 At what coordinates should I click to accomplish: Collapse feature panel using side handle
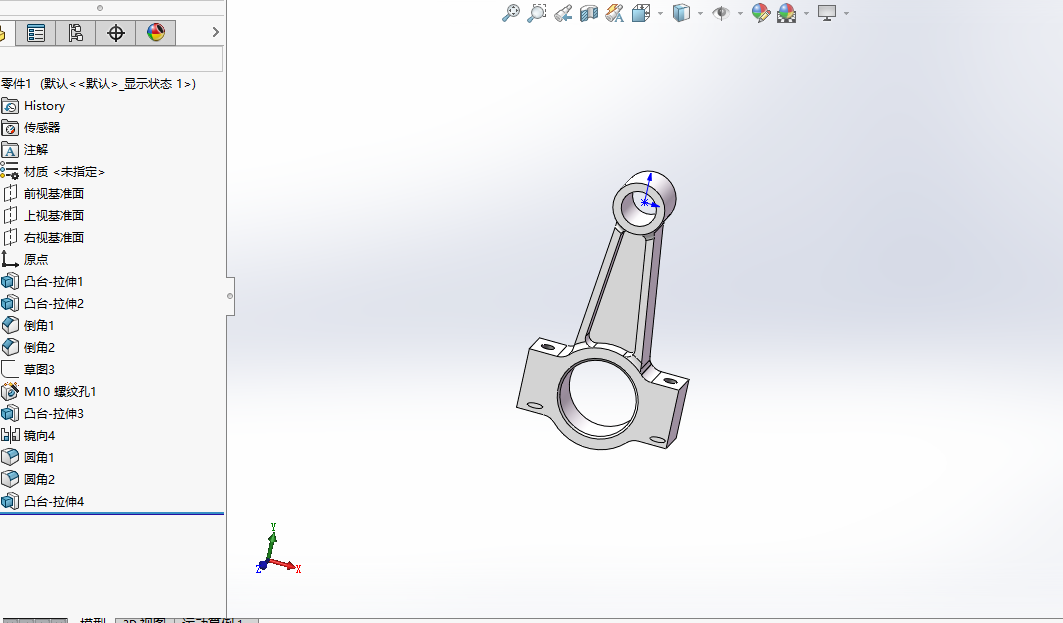click(230, 296)
